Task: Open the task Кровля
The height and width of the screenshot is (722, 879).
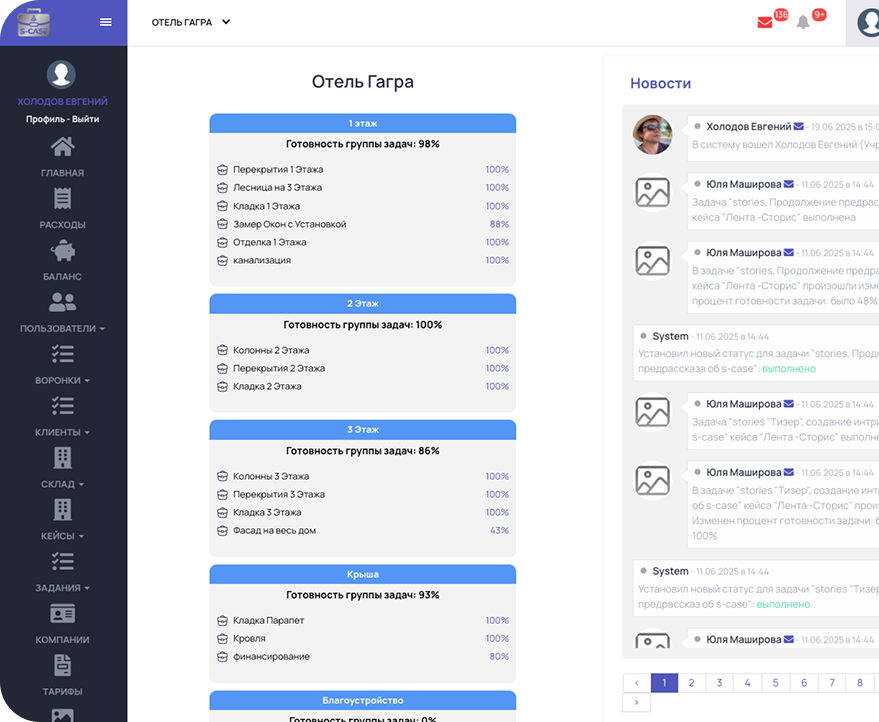Action: pos(249,638)
